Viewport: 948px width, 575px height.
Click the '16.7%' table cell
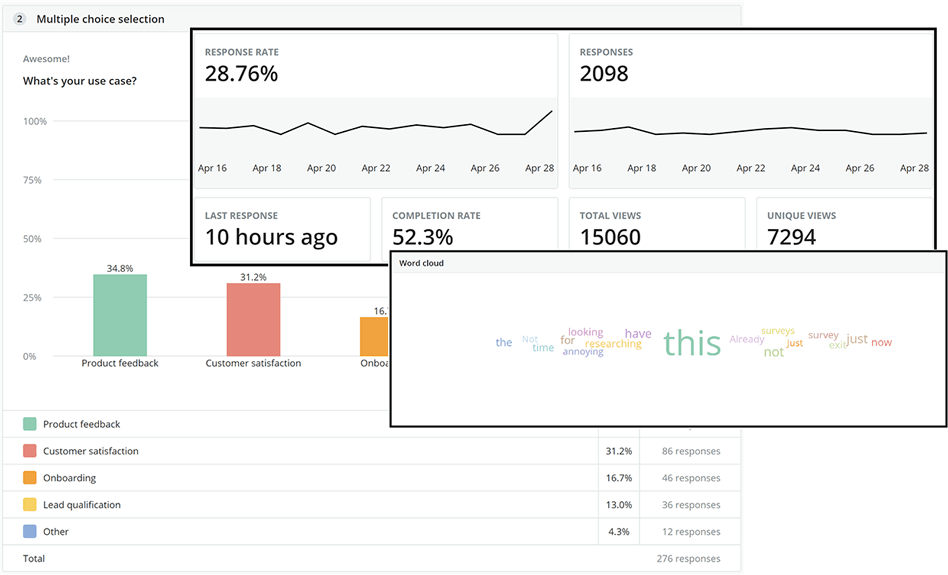[x=619, y=478]
